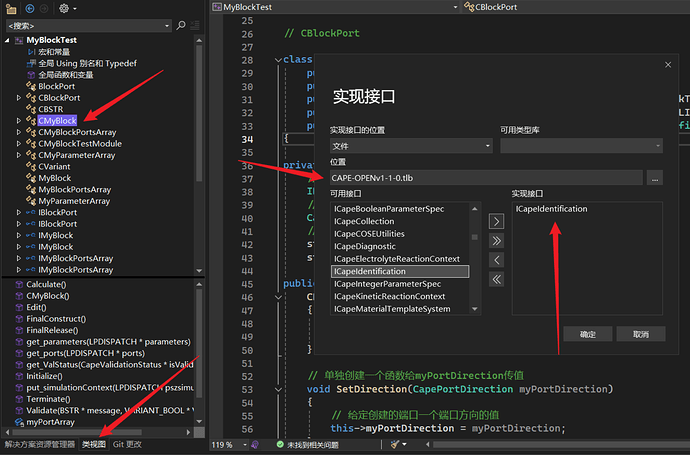This screenshot has width=690, height=455.
Task: Select the CBSTR class item
Action: [51, 109]
